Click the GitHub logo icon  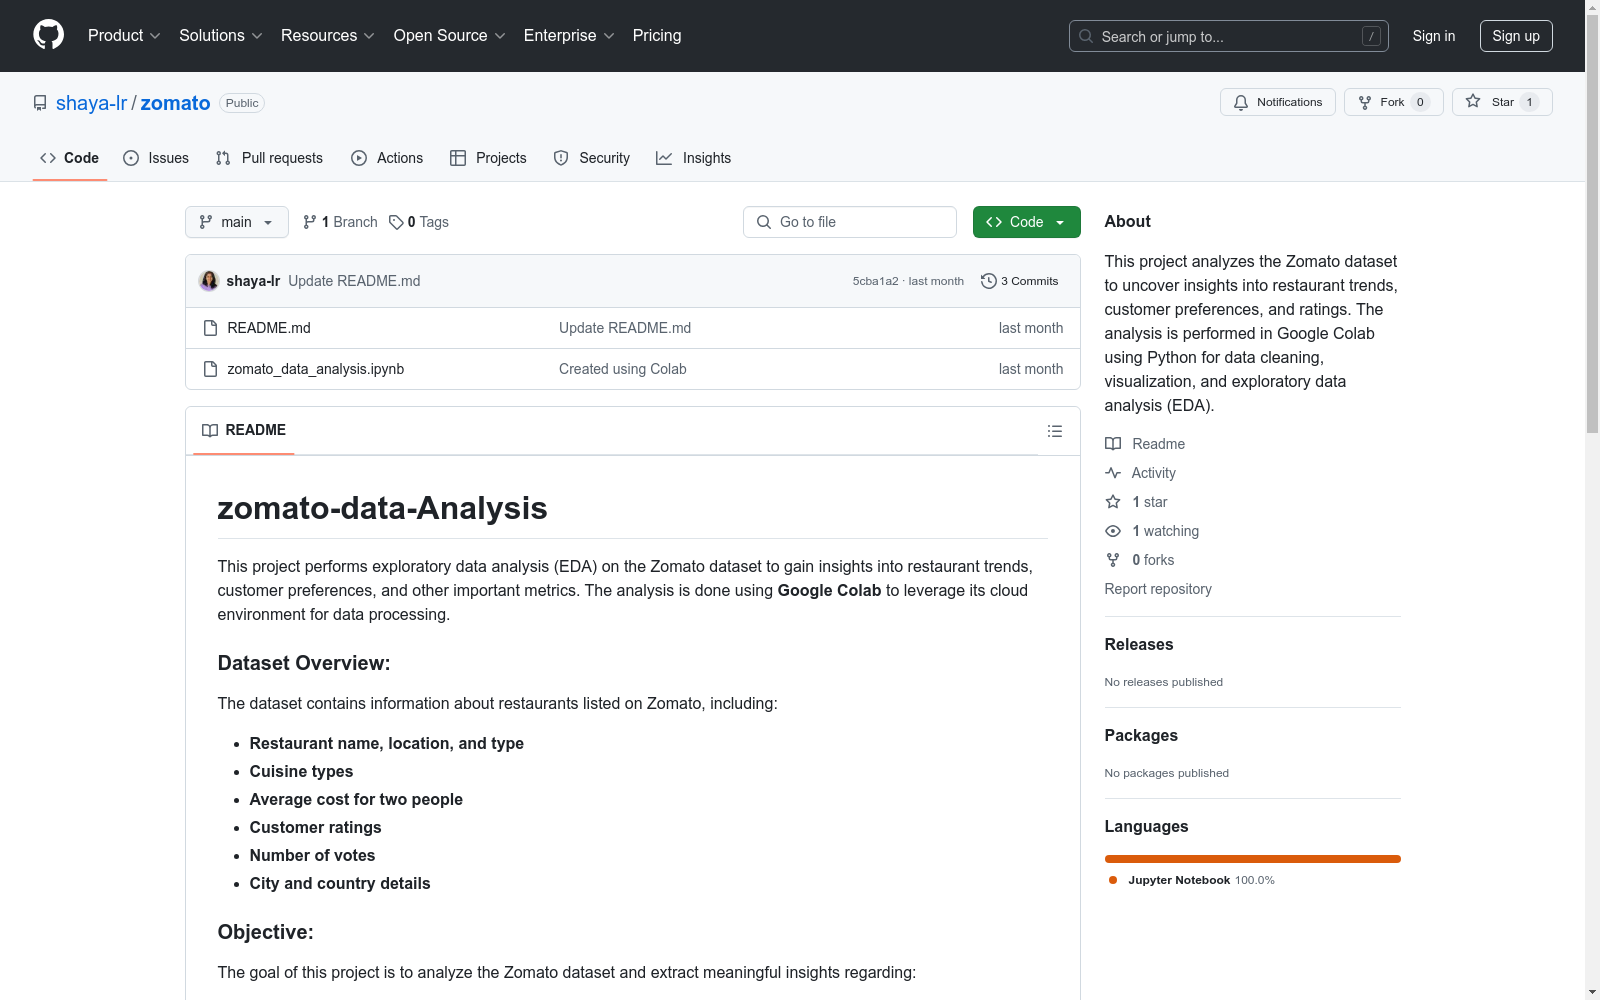coord(48,35)
